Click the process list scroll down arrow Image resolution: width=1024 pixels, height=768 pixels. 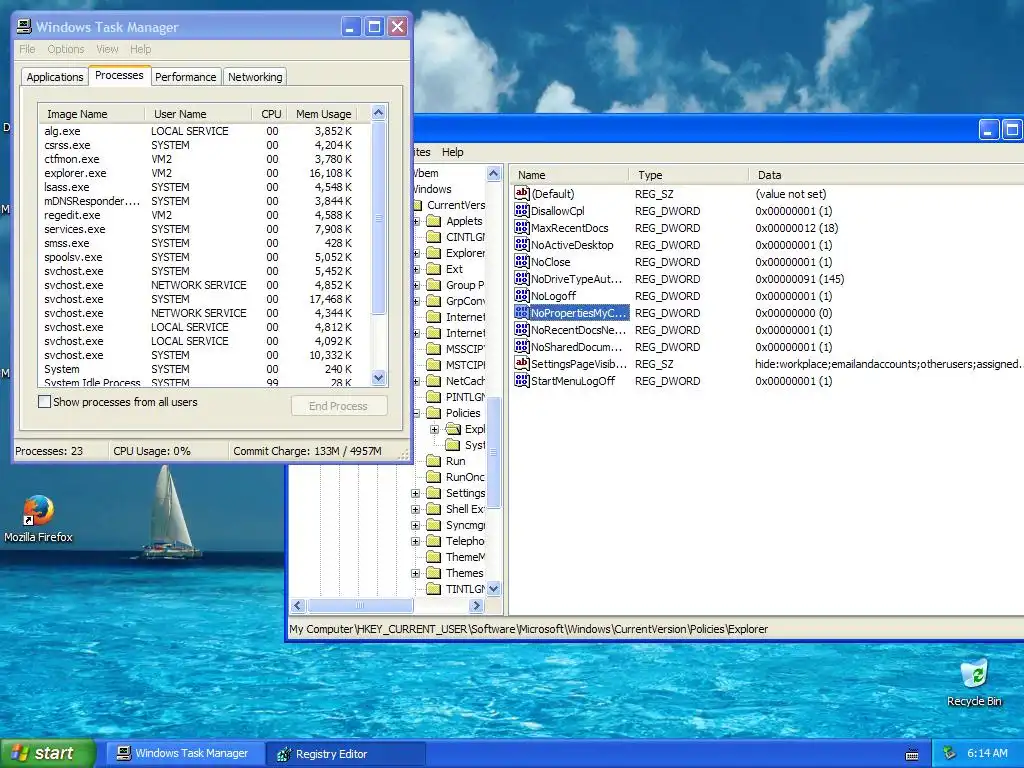pos(378,377)
